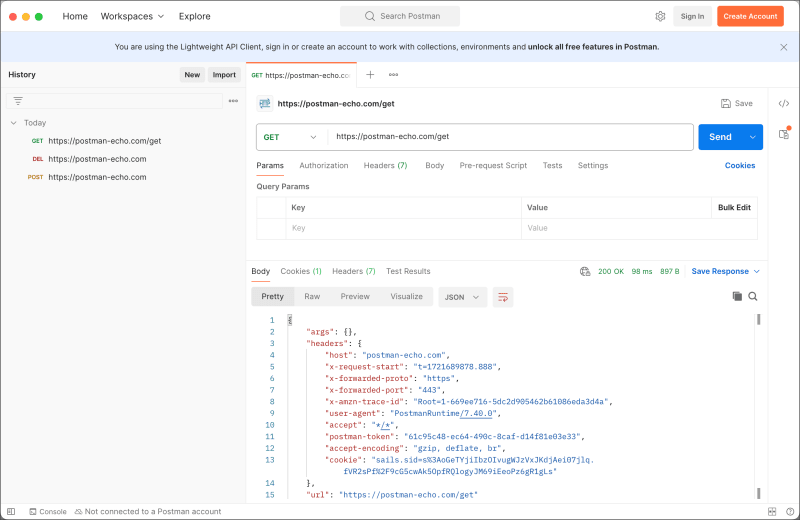Viewport: 800px width, 520px height.
Task: Add a new request tab with plus icon
Action: coord(370,75)
